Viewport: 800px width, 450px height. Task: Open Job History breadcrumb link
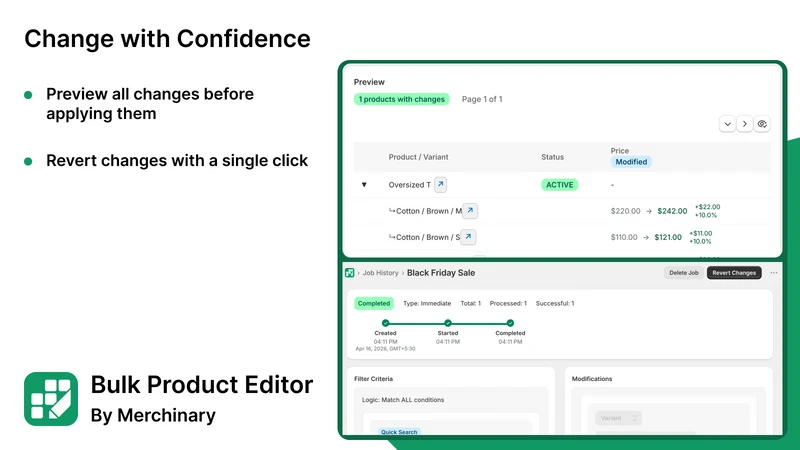coord(381,273)
